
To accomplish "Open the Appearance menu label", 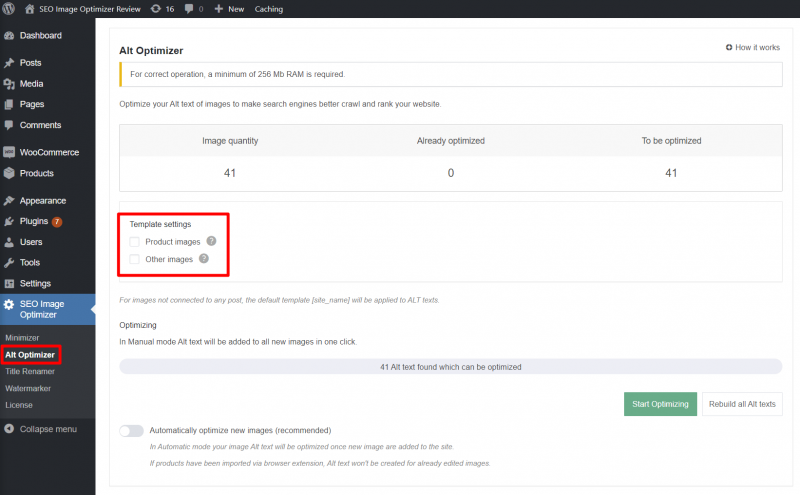I will pyautogui.click(x=43, y=201).
